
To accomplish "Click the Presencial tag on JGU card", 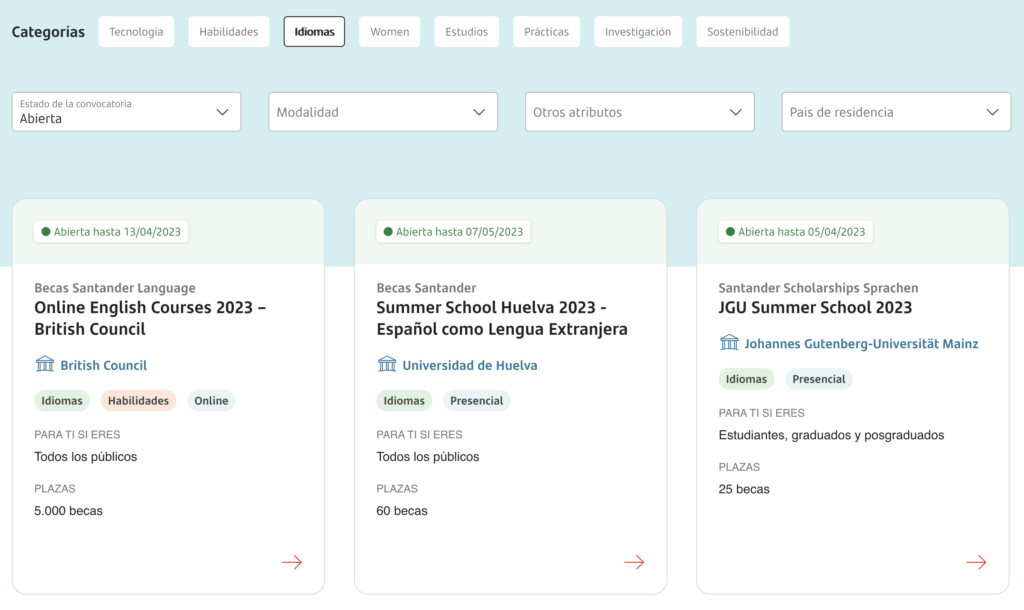I will coord(819,379).
